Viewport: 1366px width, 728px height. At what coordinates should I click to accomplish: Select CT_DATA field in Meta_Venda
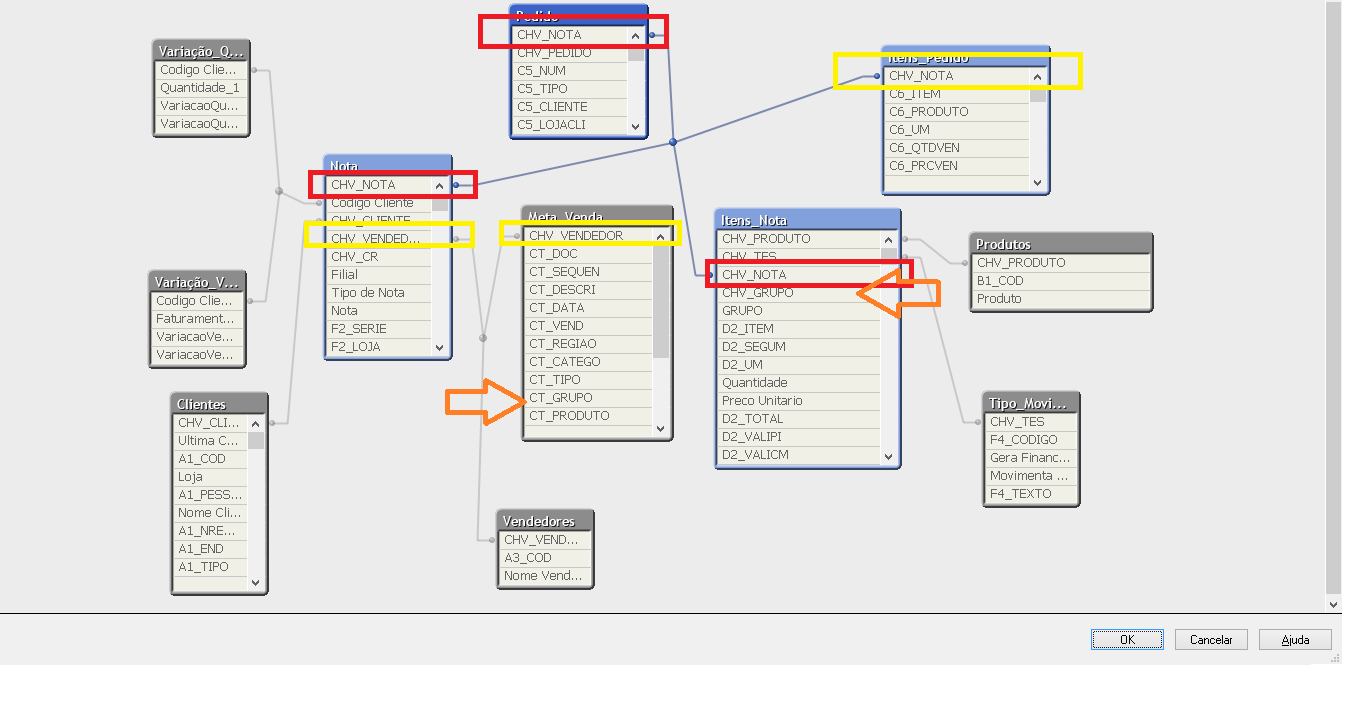[x=589, y=308]
